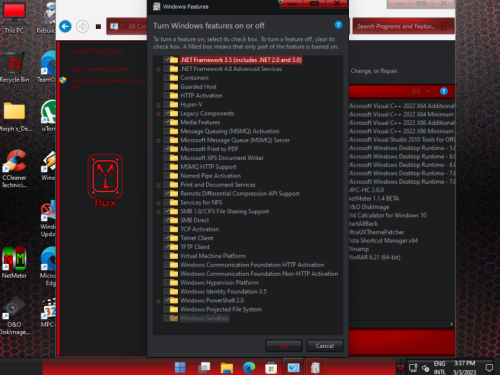Click the back arrow in Control Panel window

(65, 26)
